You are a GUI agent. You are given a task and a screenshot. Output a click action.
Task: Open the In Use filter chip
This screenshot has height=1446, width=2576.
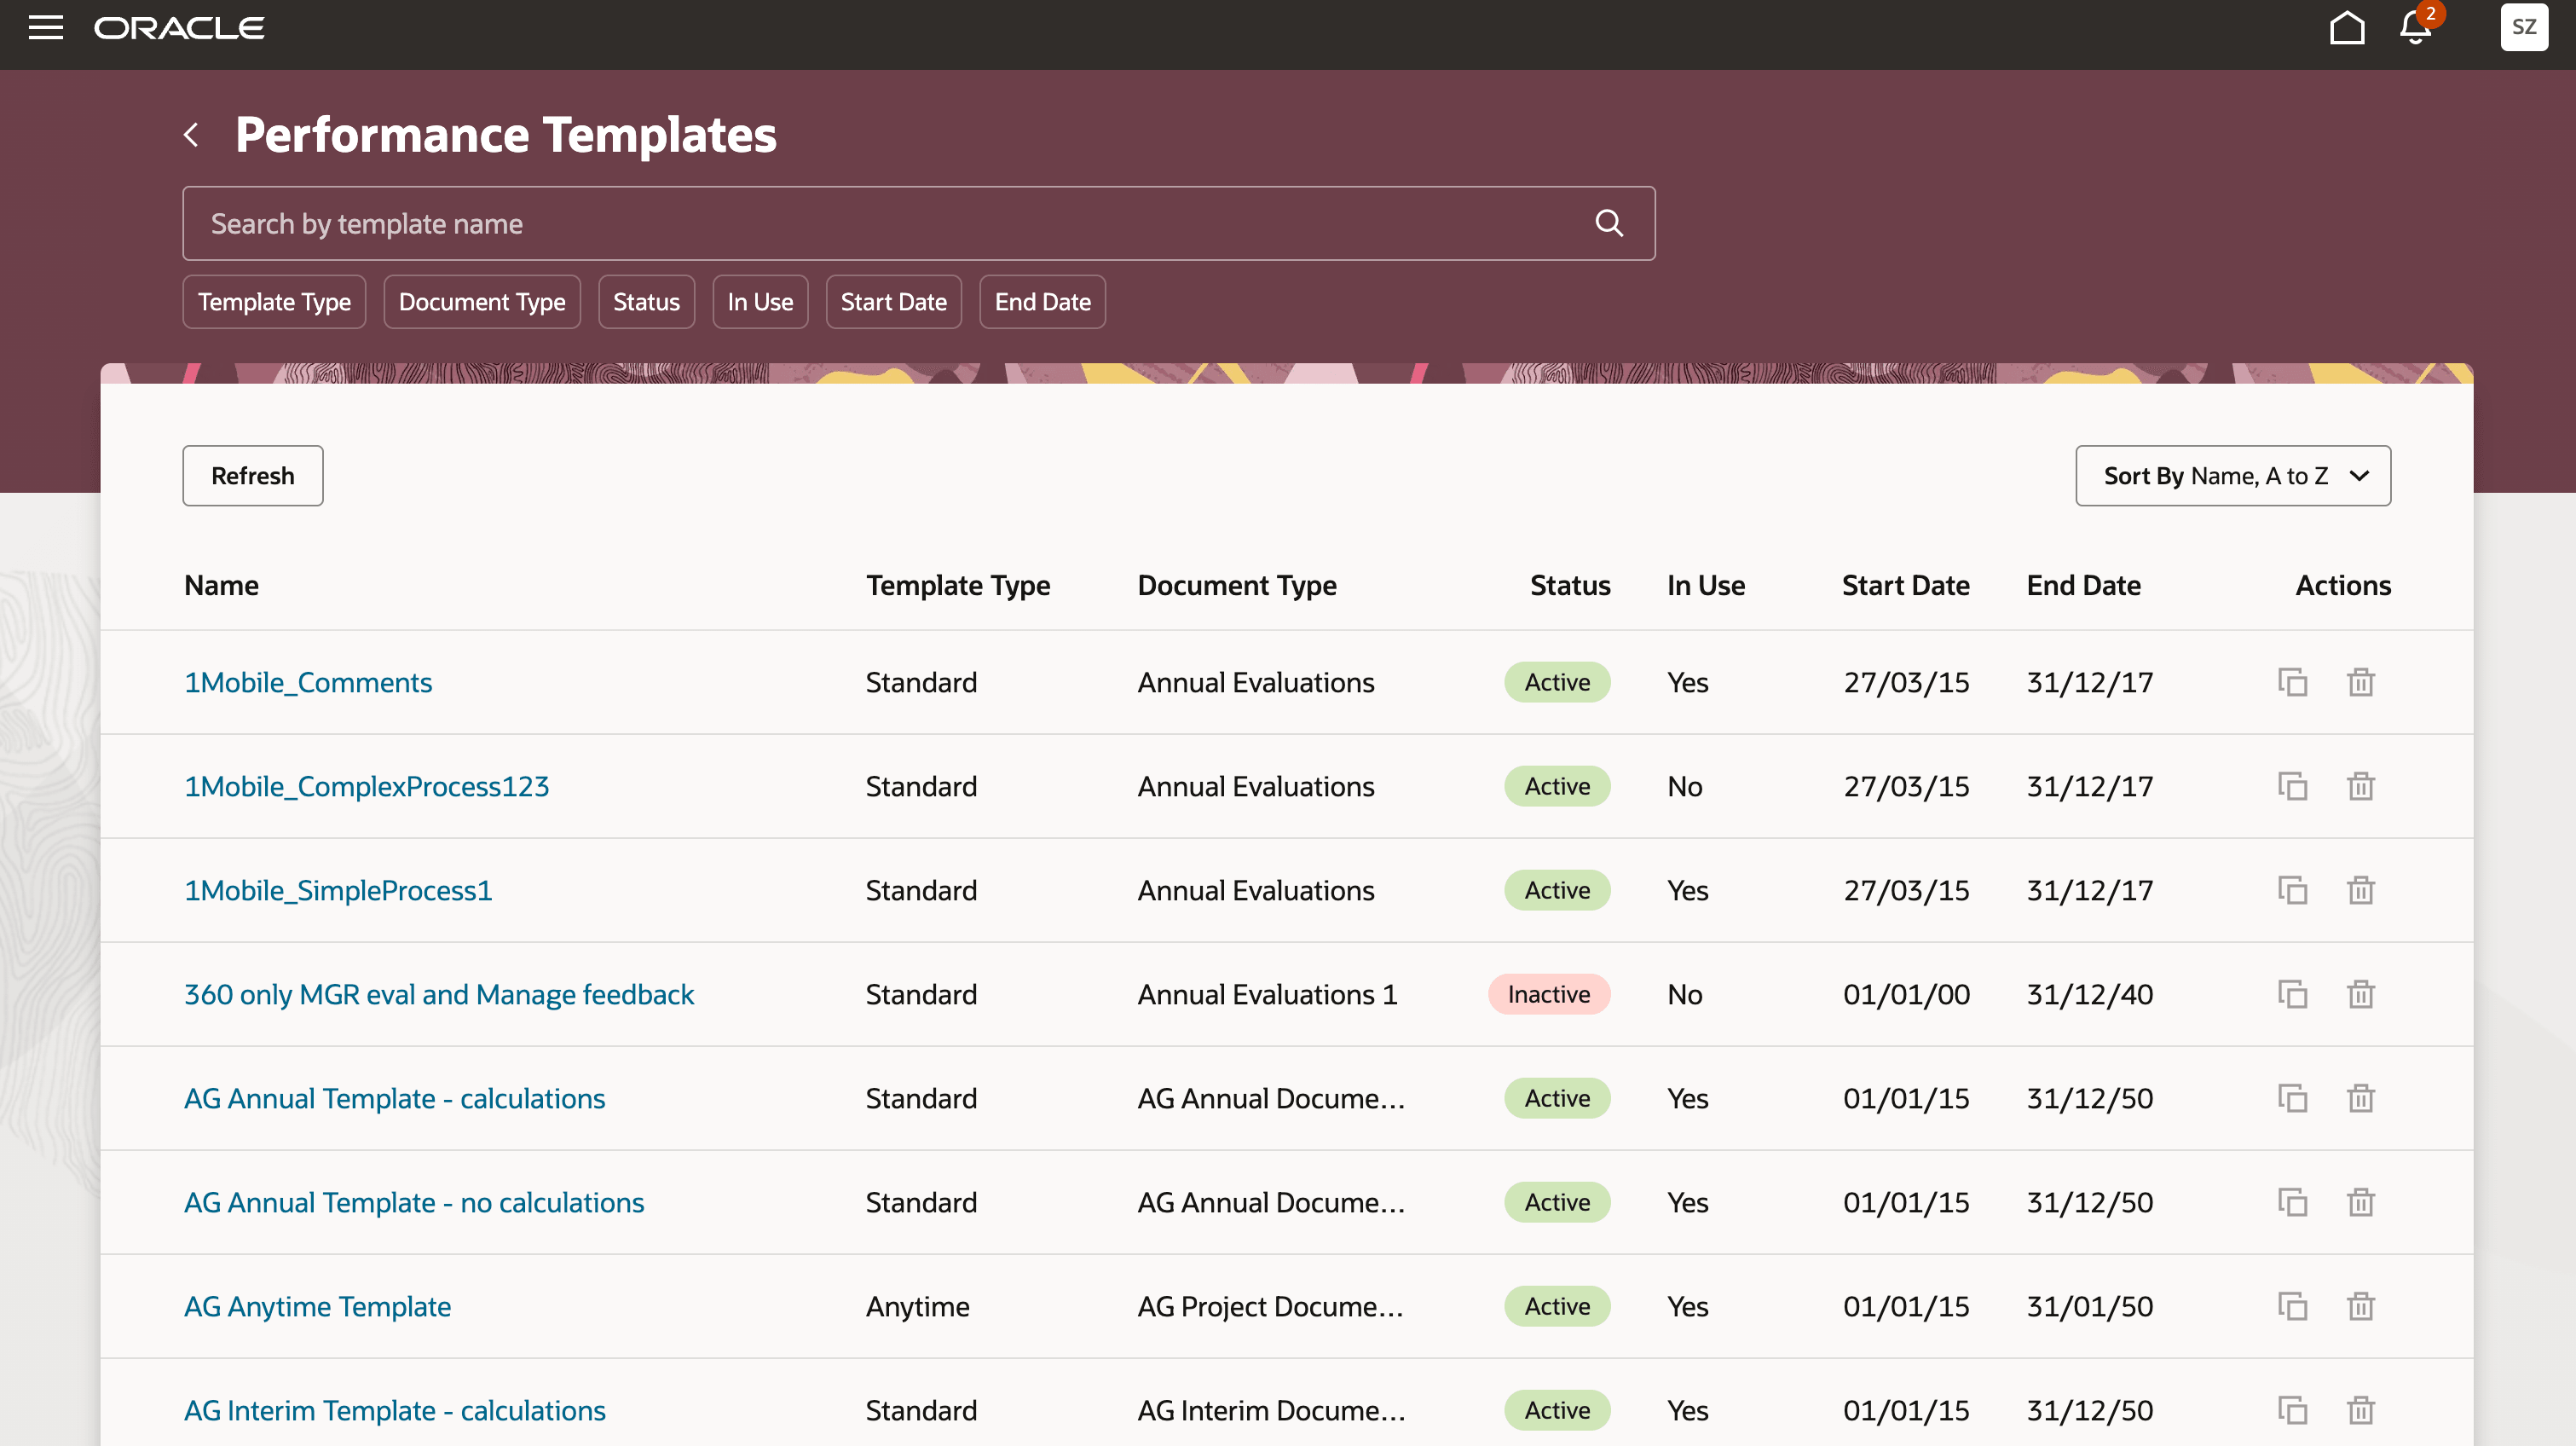tap(760, 302)
